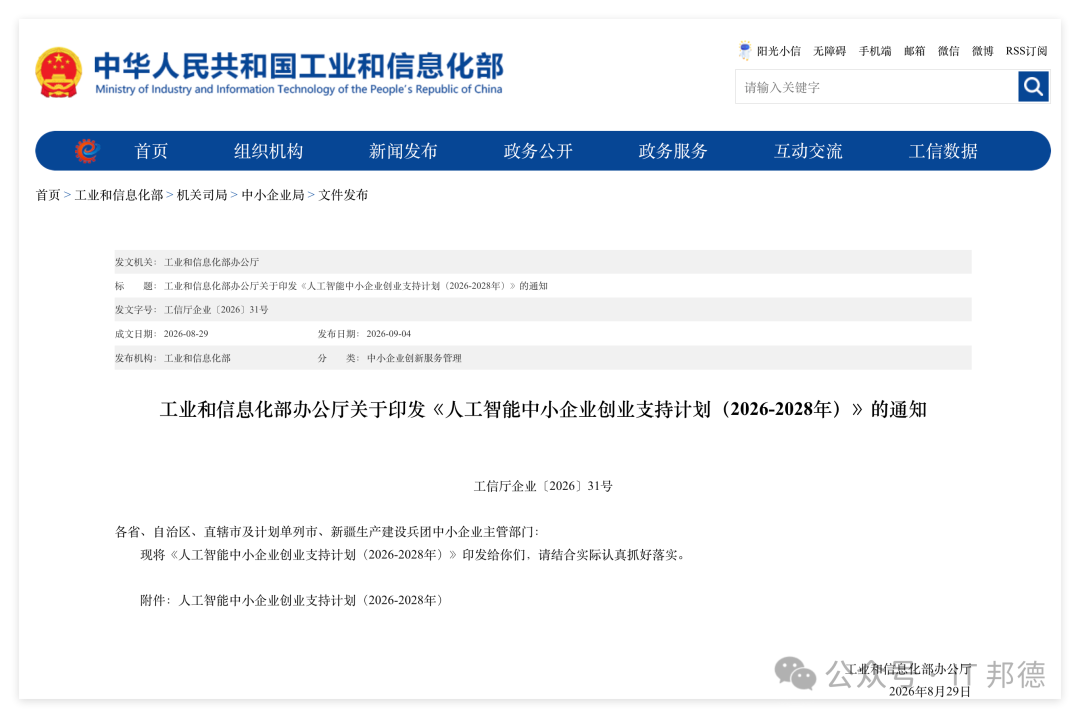Image resolution: width=1080 pixels, height=718 pixels.
Task: Click the 标题 row value in info table
Action: 355,285
